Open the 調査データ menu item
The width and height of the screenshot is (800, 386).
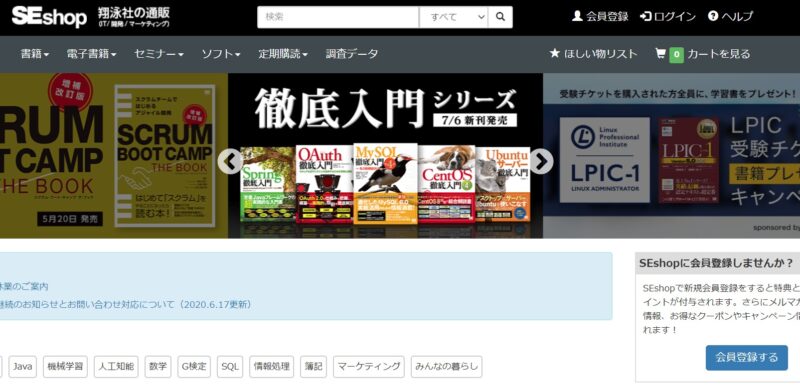pyautogui.click(x=352, y=54)
